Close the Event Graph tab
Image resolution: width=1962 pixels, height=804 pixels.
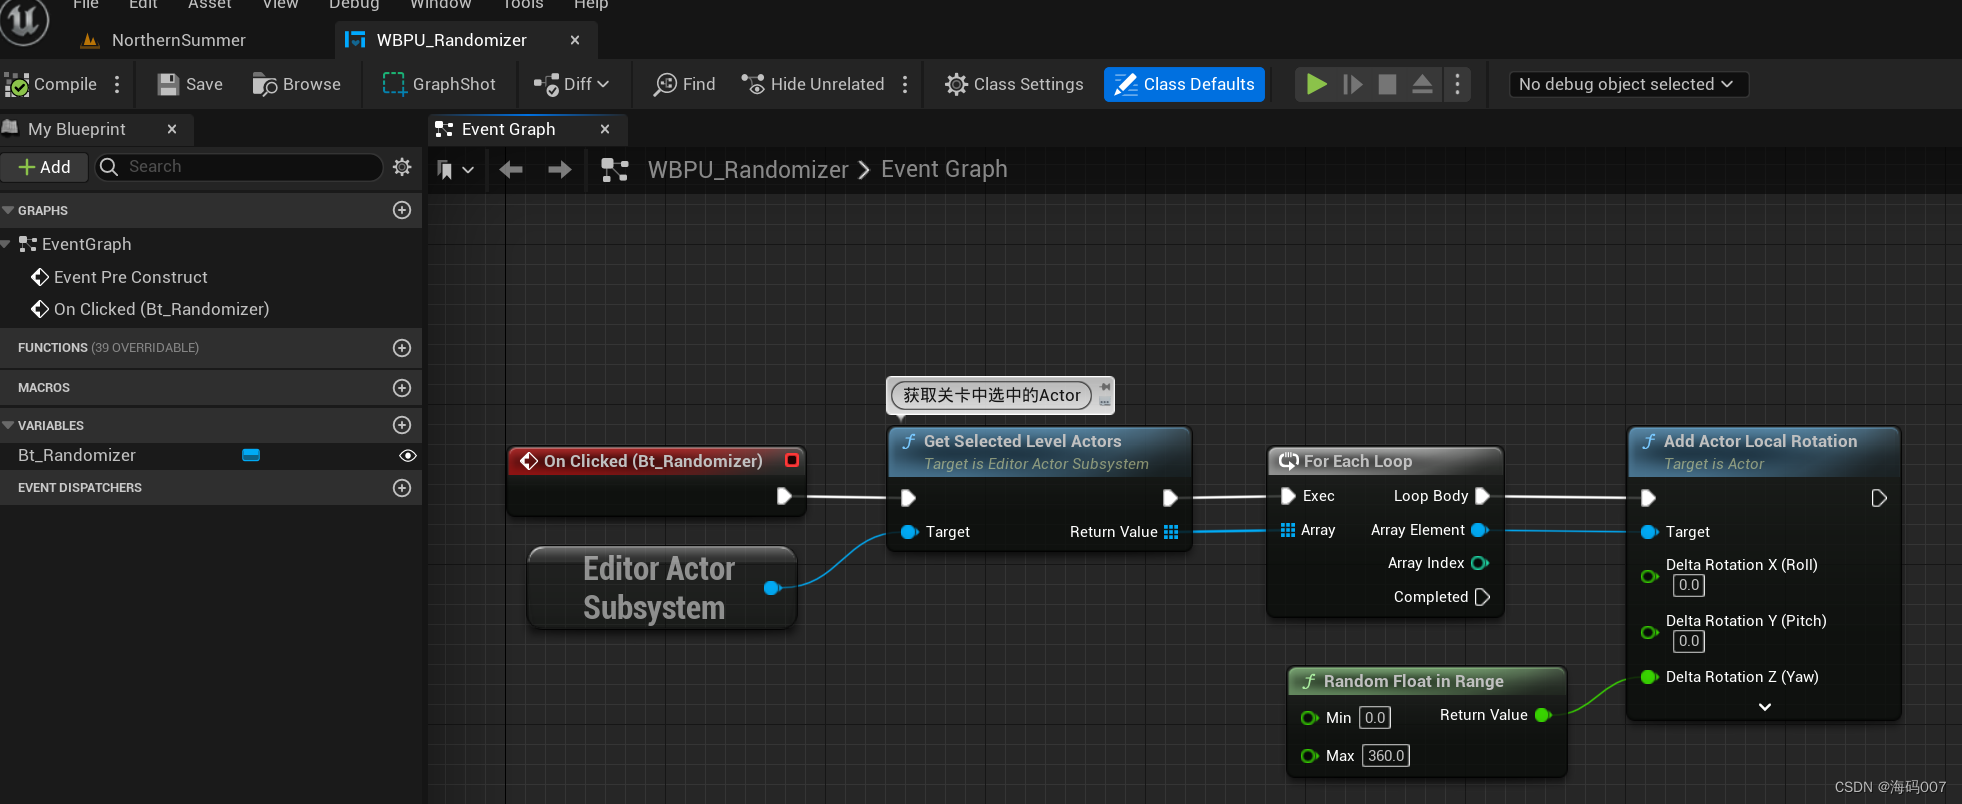(x=605, y=129)
